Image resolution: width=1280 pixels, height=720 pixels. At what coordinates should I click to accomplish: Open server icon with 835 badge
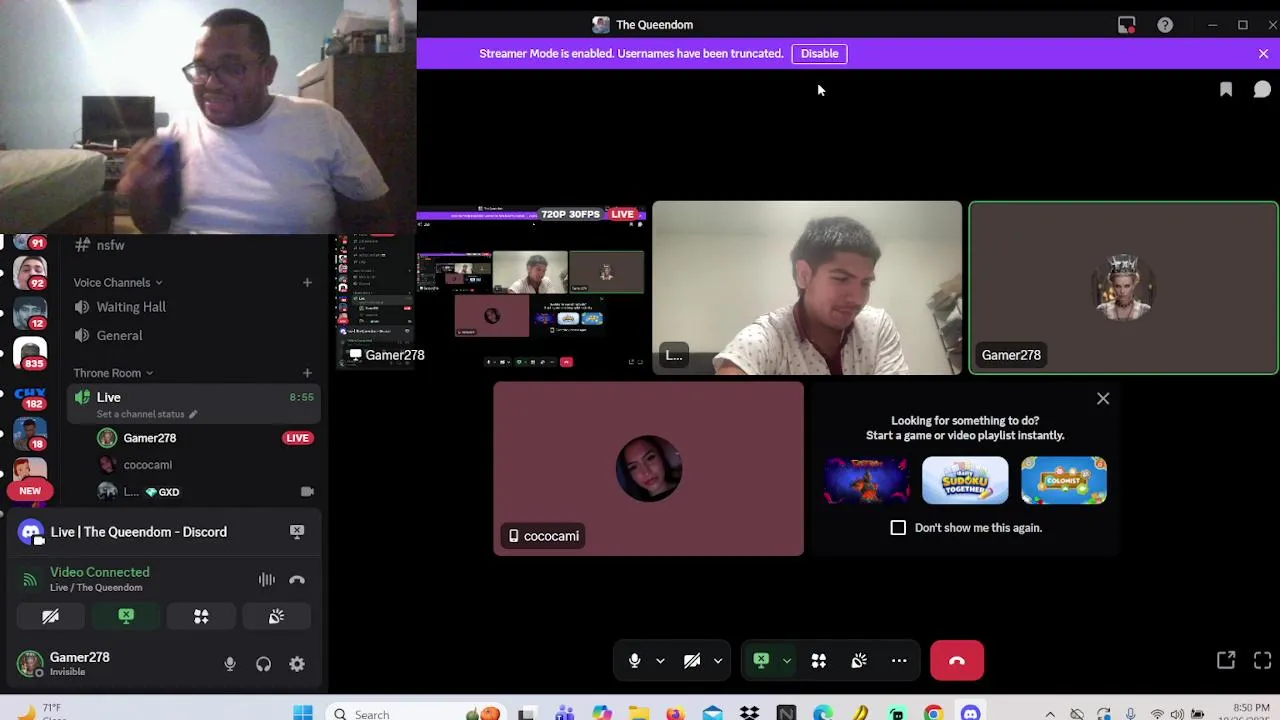30,354
